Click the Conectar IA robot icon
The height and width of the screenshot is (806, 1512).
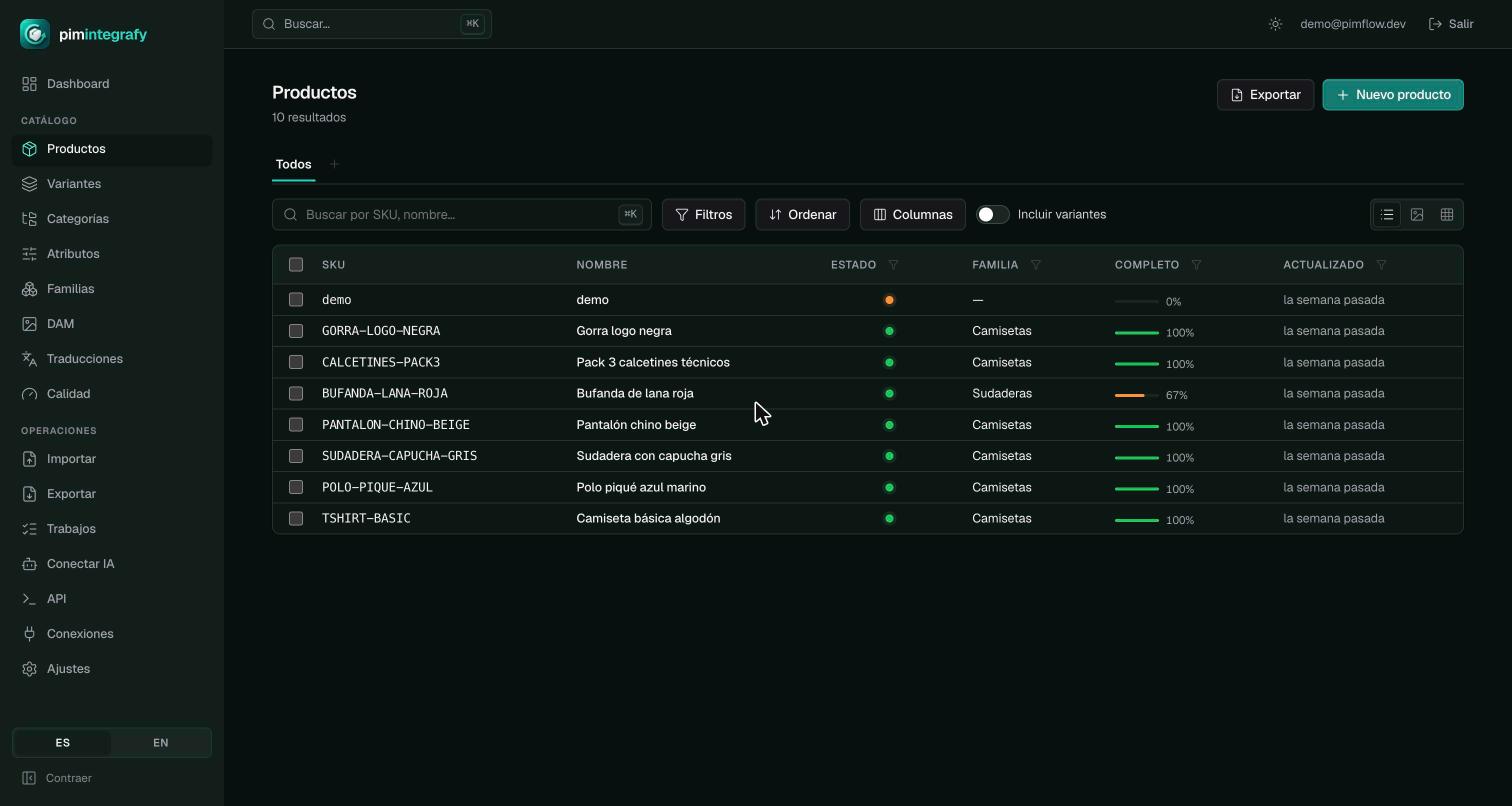click(29, 564)
